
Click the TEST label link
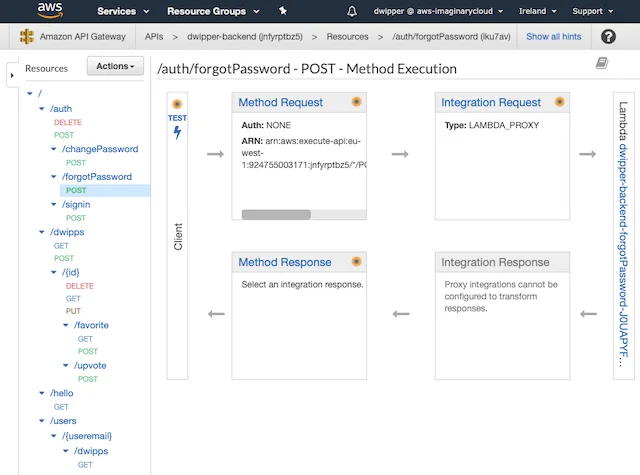[x=177, y=118]
